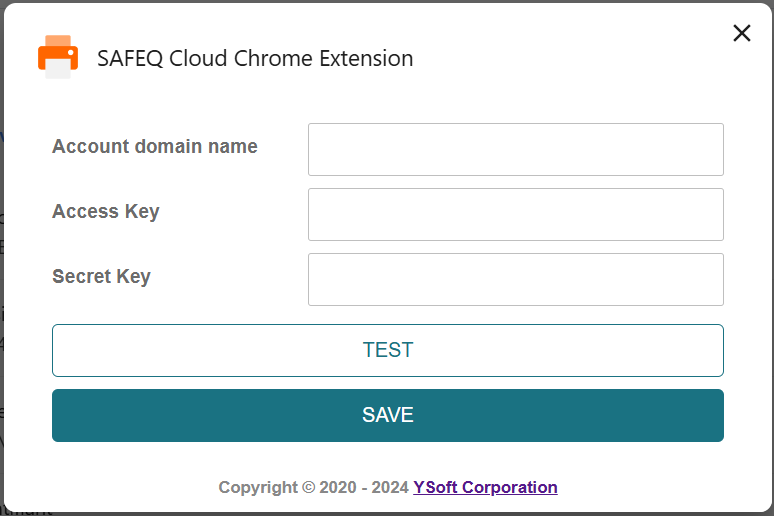Click the dimmed page backdrop beside the dialog
Image resolution: width=774 pixels, height=516 pixels.
1,257
